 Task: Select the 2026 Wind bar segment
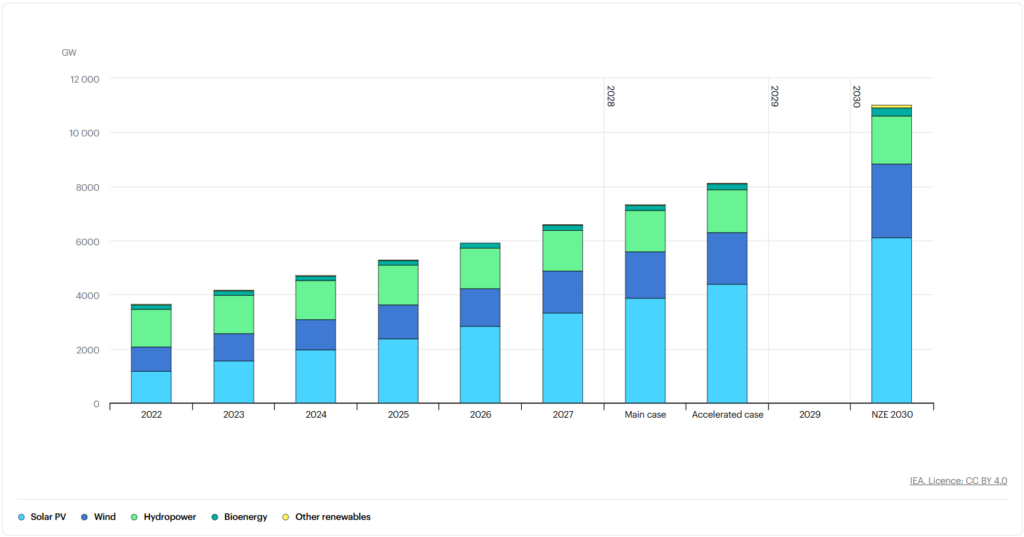click(x=480, y=307)
